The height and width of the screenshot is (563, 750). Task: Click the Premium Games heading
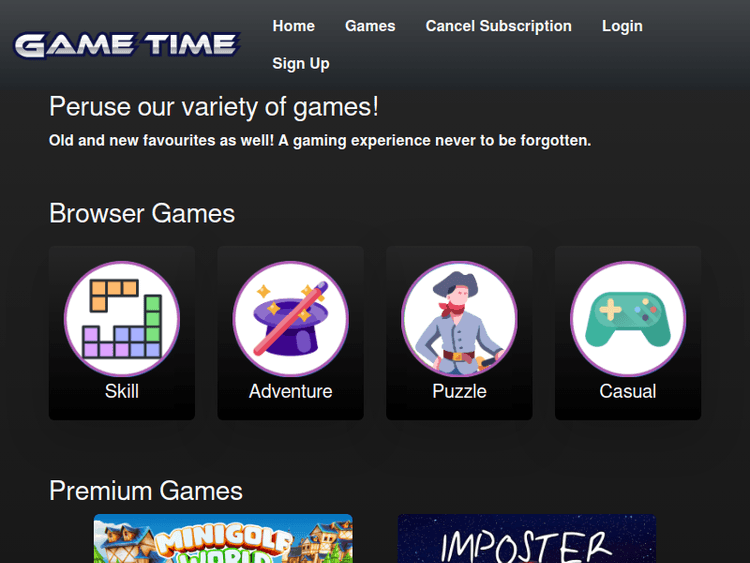(146, 491)
